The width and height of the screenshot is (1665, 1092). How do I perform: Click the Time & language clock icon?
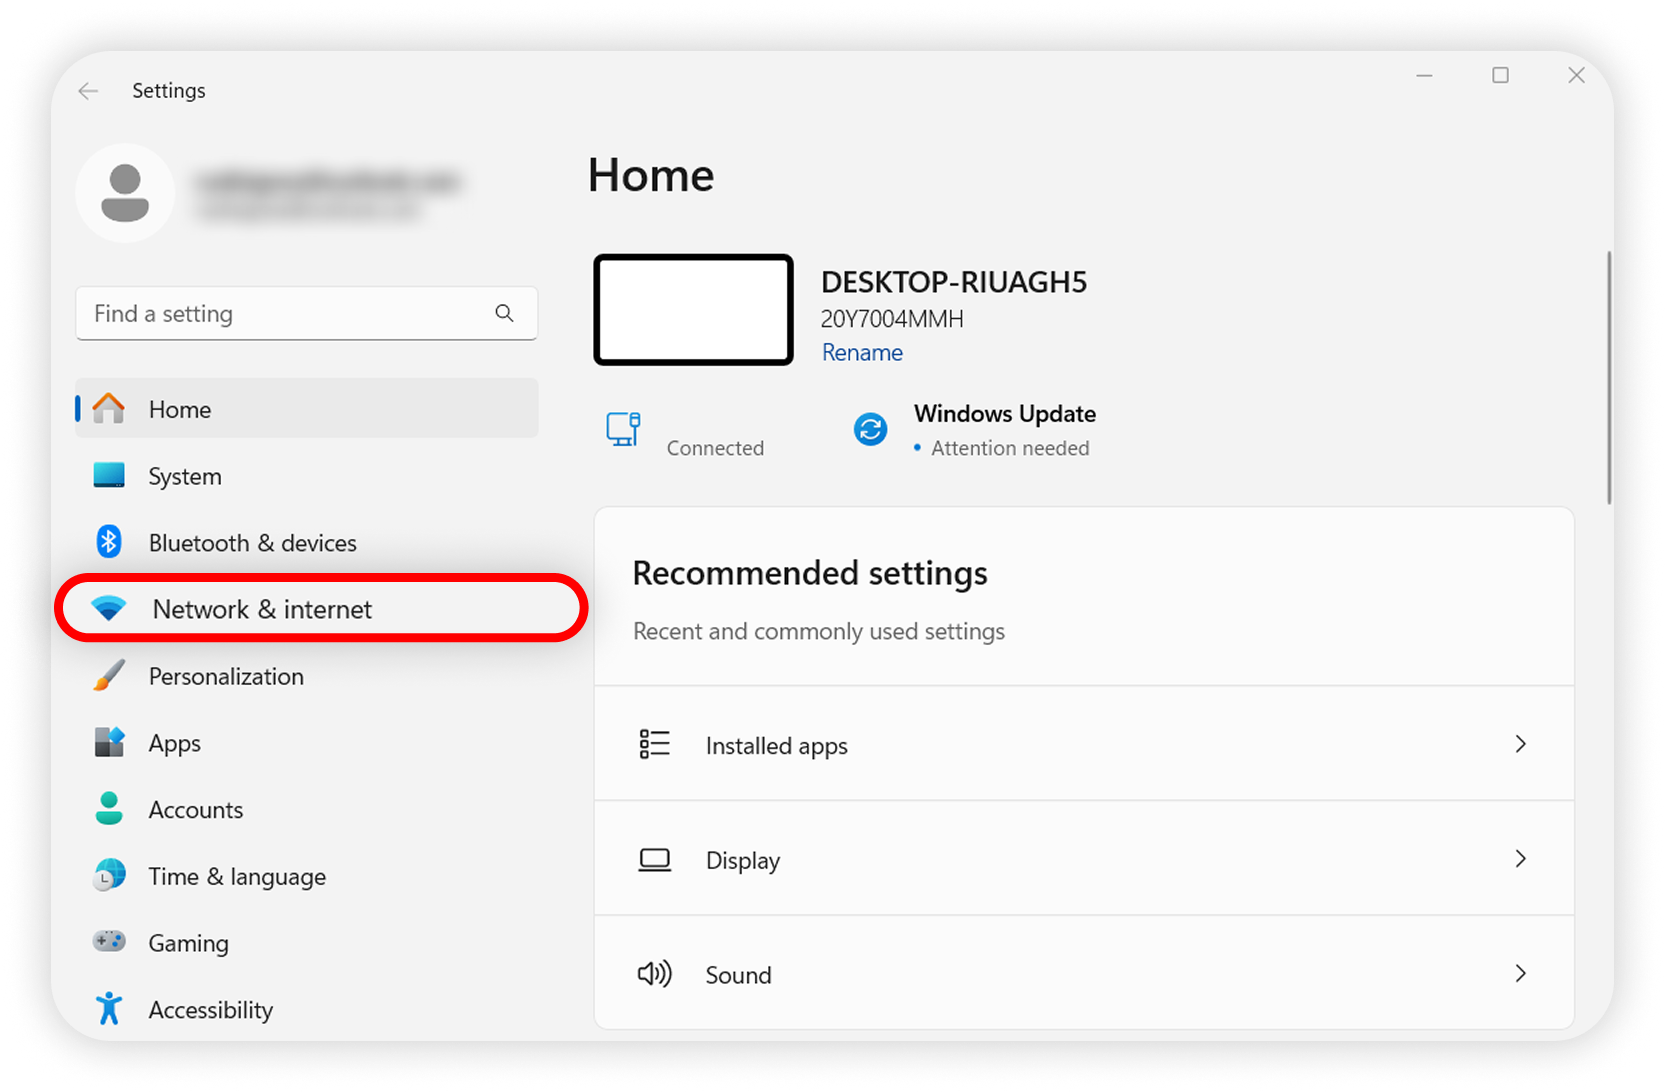point(108,875)
